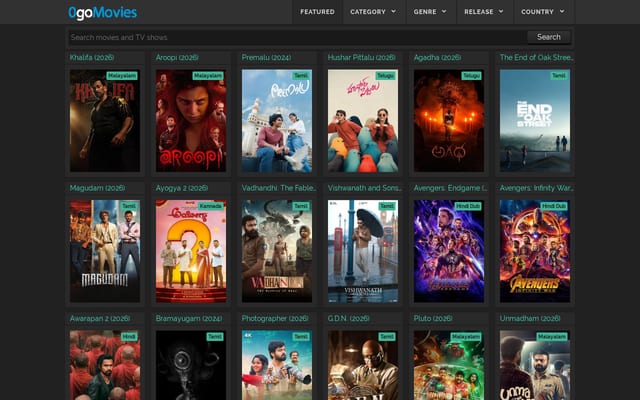This screenshot has height=400, width=640.
Task: Select the Vadhandhi movie poster
Action: coord(277,251)
